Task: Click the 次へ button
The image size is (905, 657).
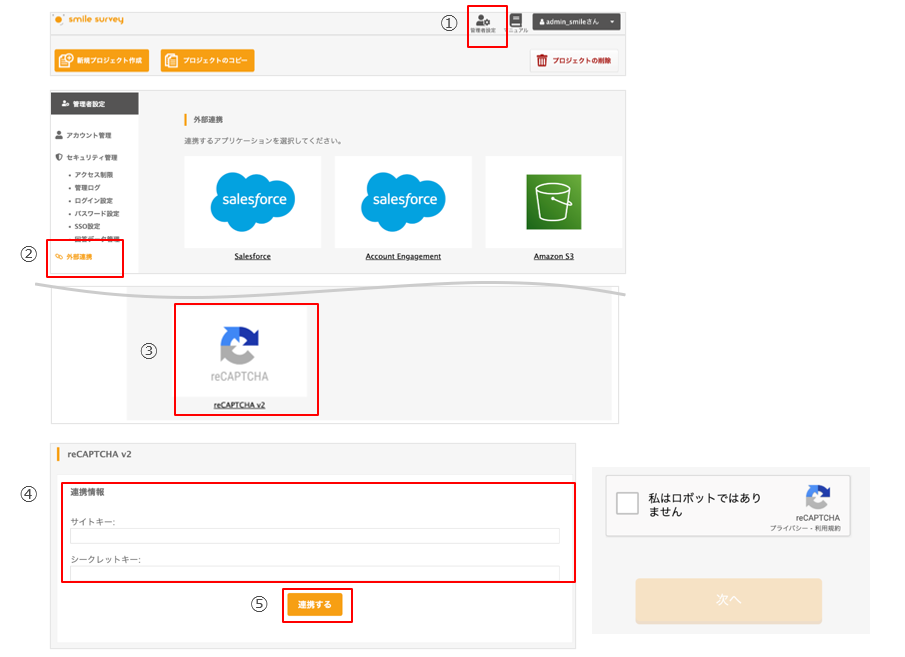Action: pyautogui.click(x=728, y=600)
